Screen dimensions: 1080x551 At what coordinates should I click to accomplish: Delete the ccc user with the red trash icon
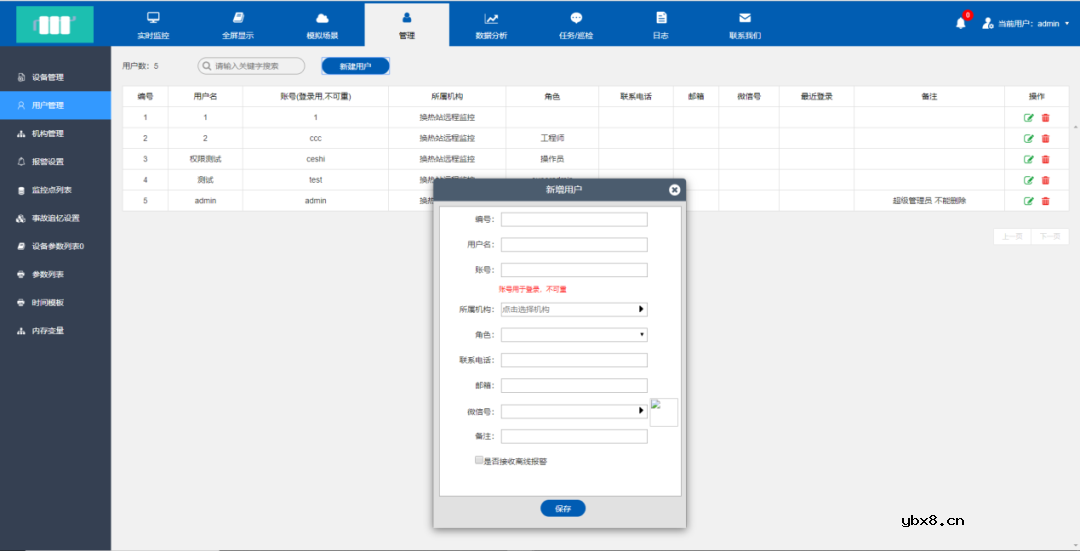tap(1046, 138)
